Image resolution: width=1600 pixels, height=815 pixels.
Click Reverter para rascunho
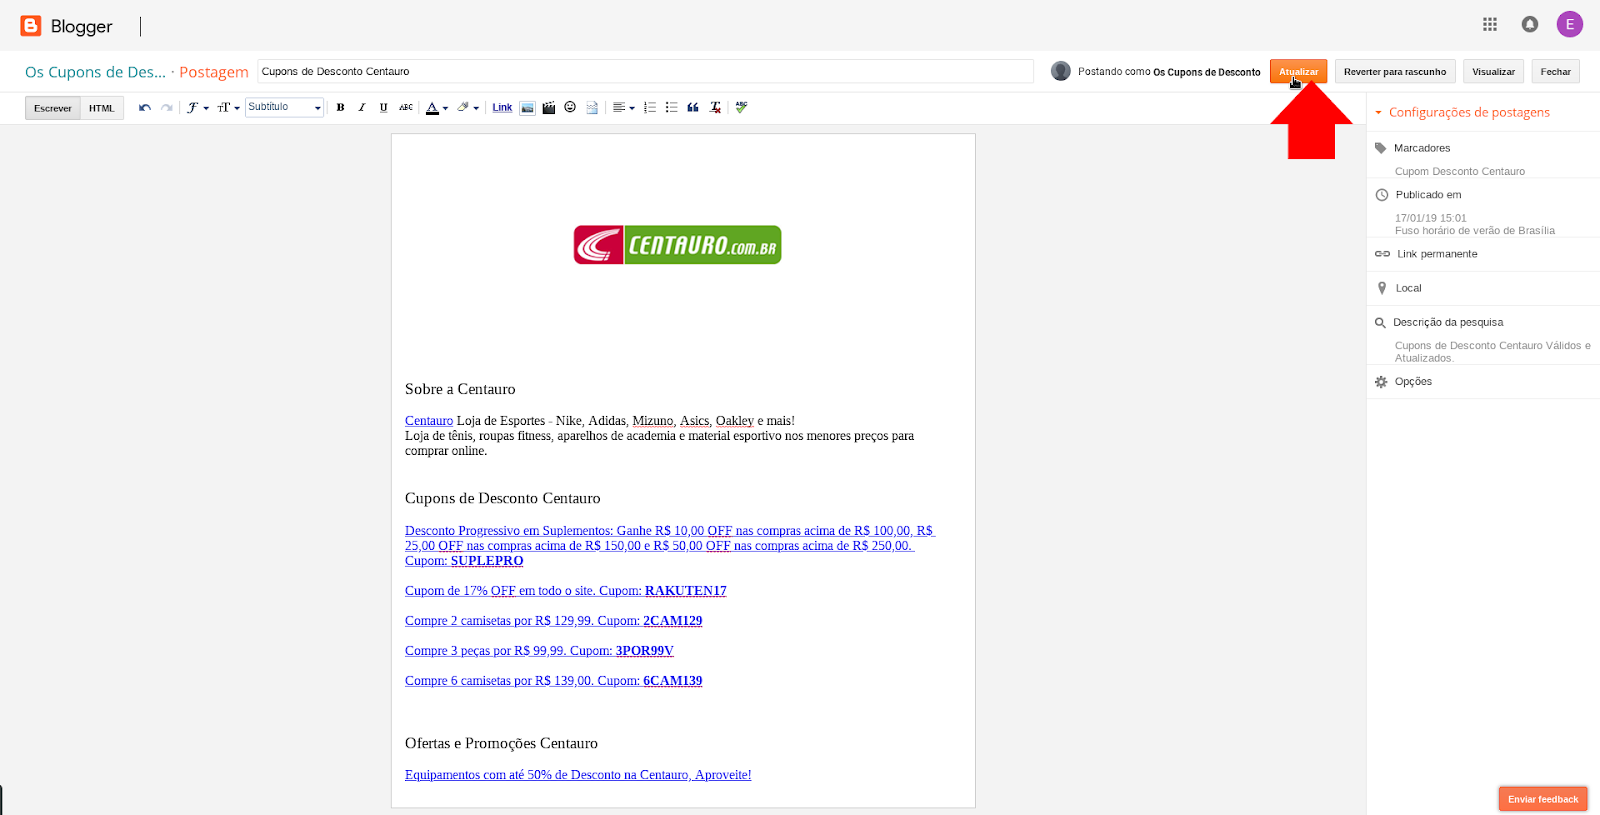click(x=1395, y=72)
